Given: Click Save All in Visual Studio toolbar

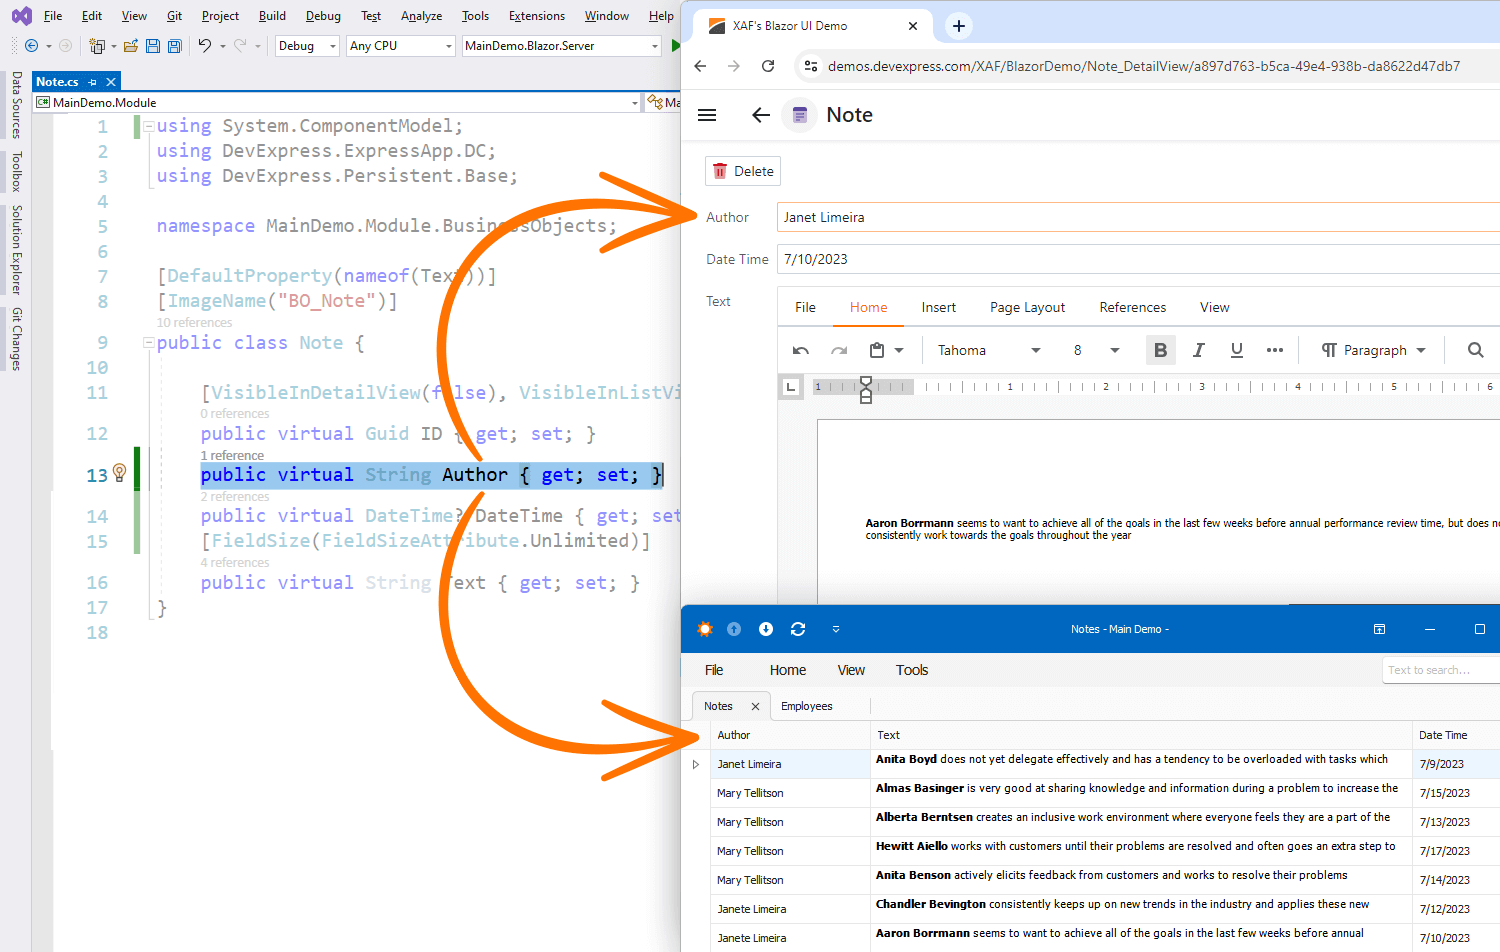Looking at the screenshot, I should pos(174,46).
